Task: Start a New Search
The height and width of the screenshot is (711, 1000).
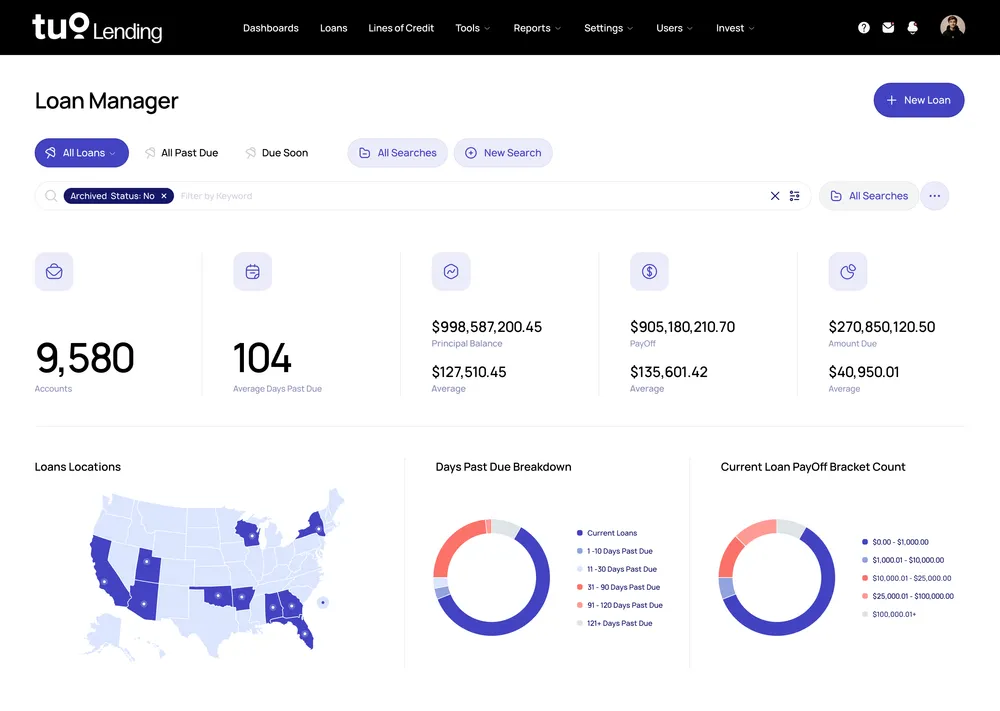Action: (x=503, y=152)
